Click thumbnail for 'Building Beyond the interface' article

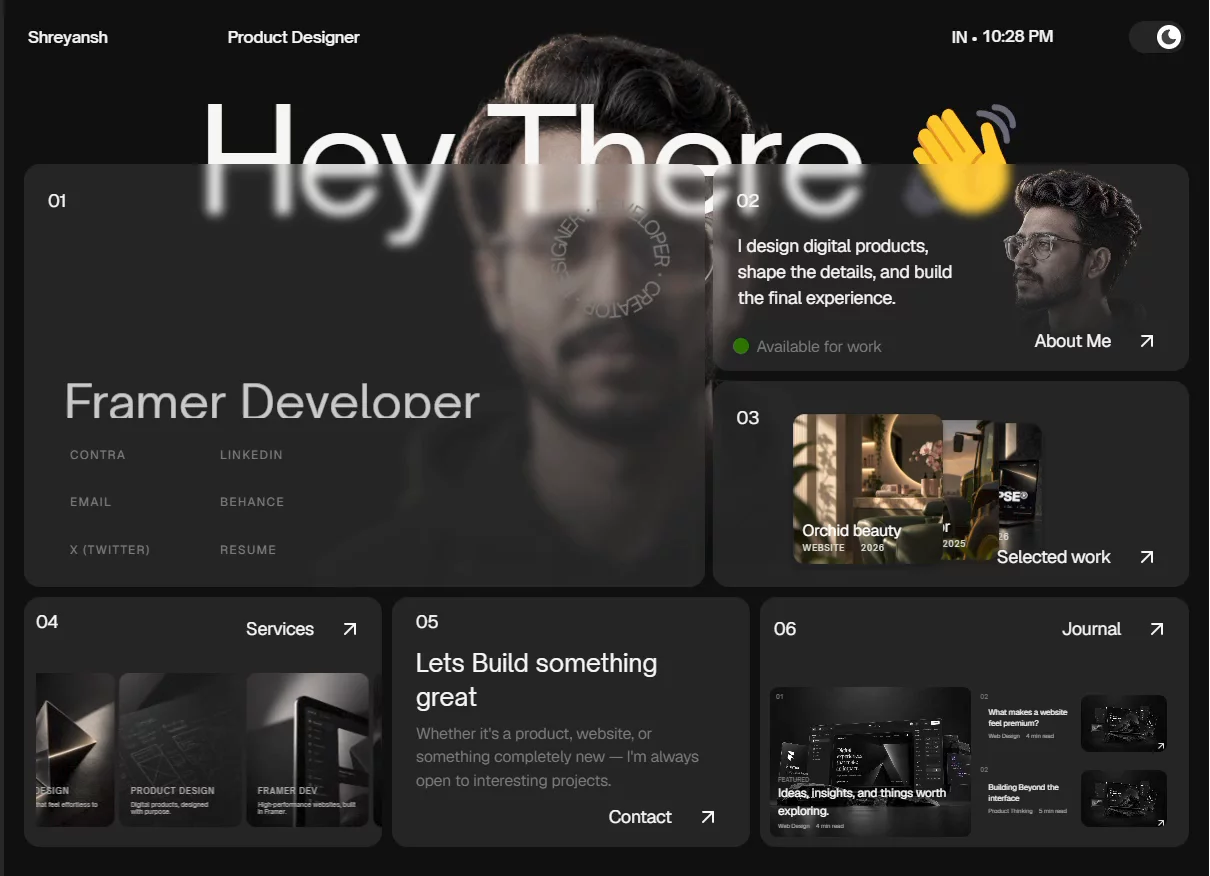pos(1124,798)
